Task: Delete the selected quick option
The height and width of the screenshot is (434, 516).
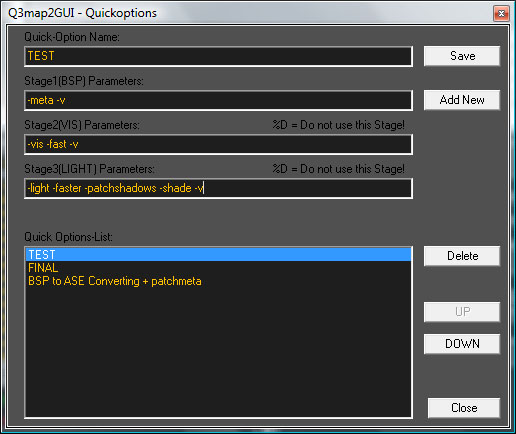Action: click(462, 256)
